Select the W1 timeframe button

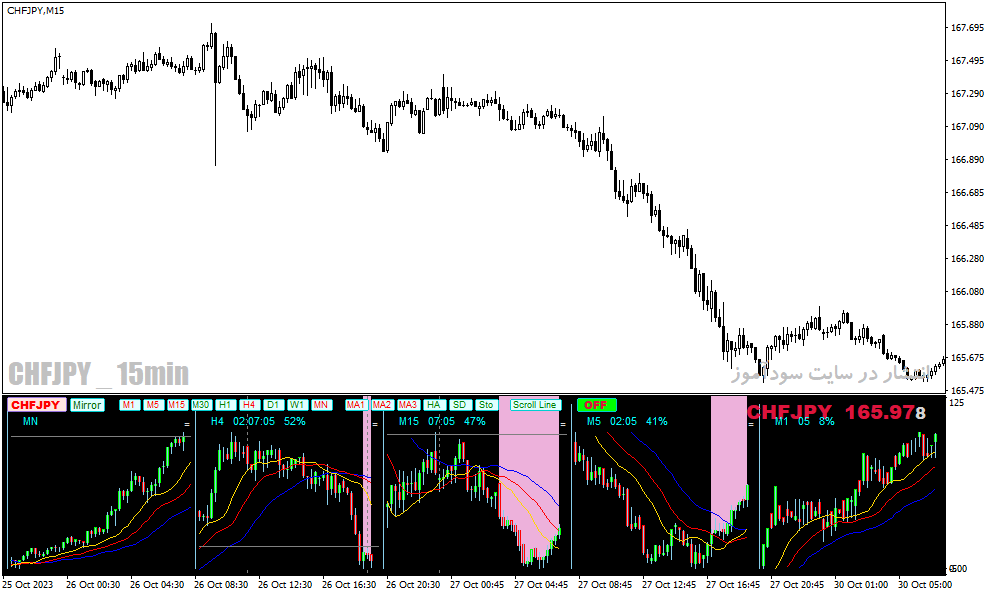[296, 405]
